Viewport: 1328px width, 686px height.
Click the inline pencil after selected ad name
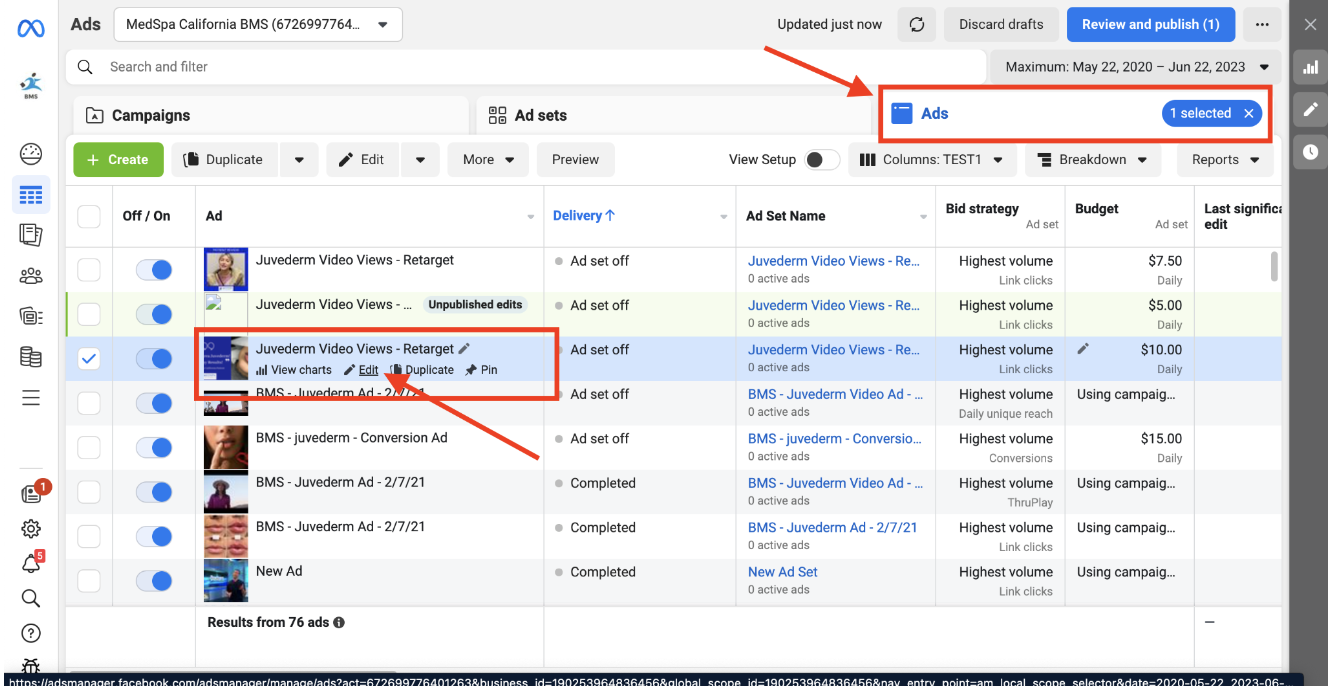pyautogui.click(x=464, y=348)
